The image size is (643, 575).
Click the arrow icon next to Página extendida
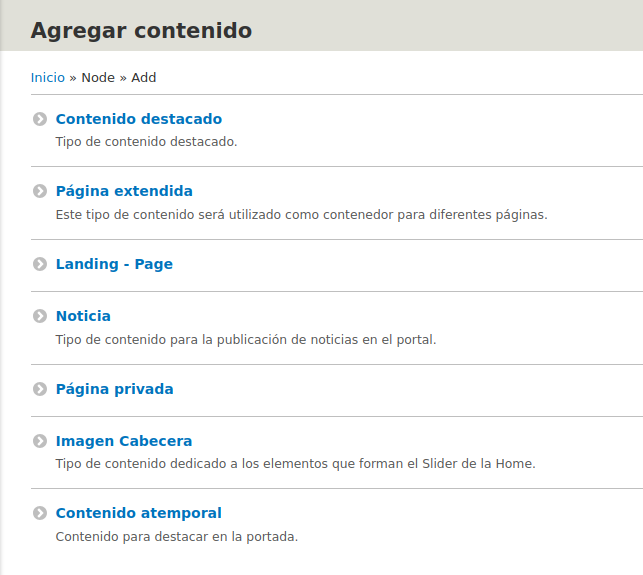[40, 191]
